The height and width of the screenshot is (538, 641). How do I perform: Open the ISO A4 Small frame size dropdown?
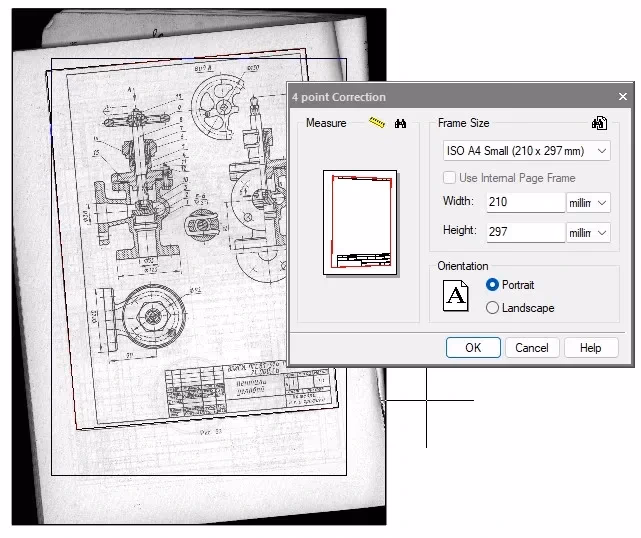(527, 151)
